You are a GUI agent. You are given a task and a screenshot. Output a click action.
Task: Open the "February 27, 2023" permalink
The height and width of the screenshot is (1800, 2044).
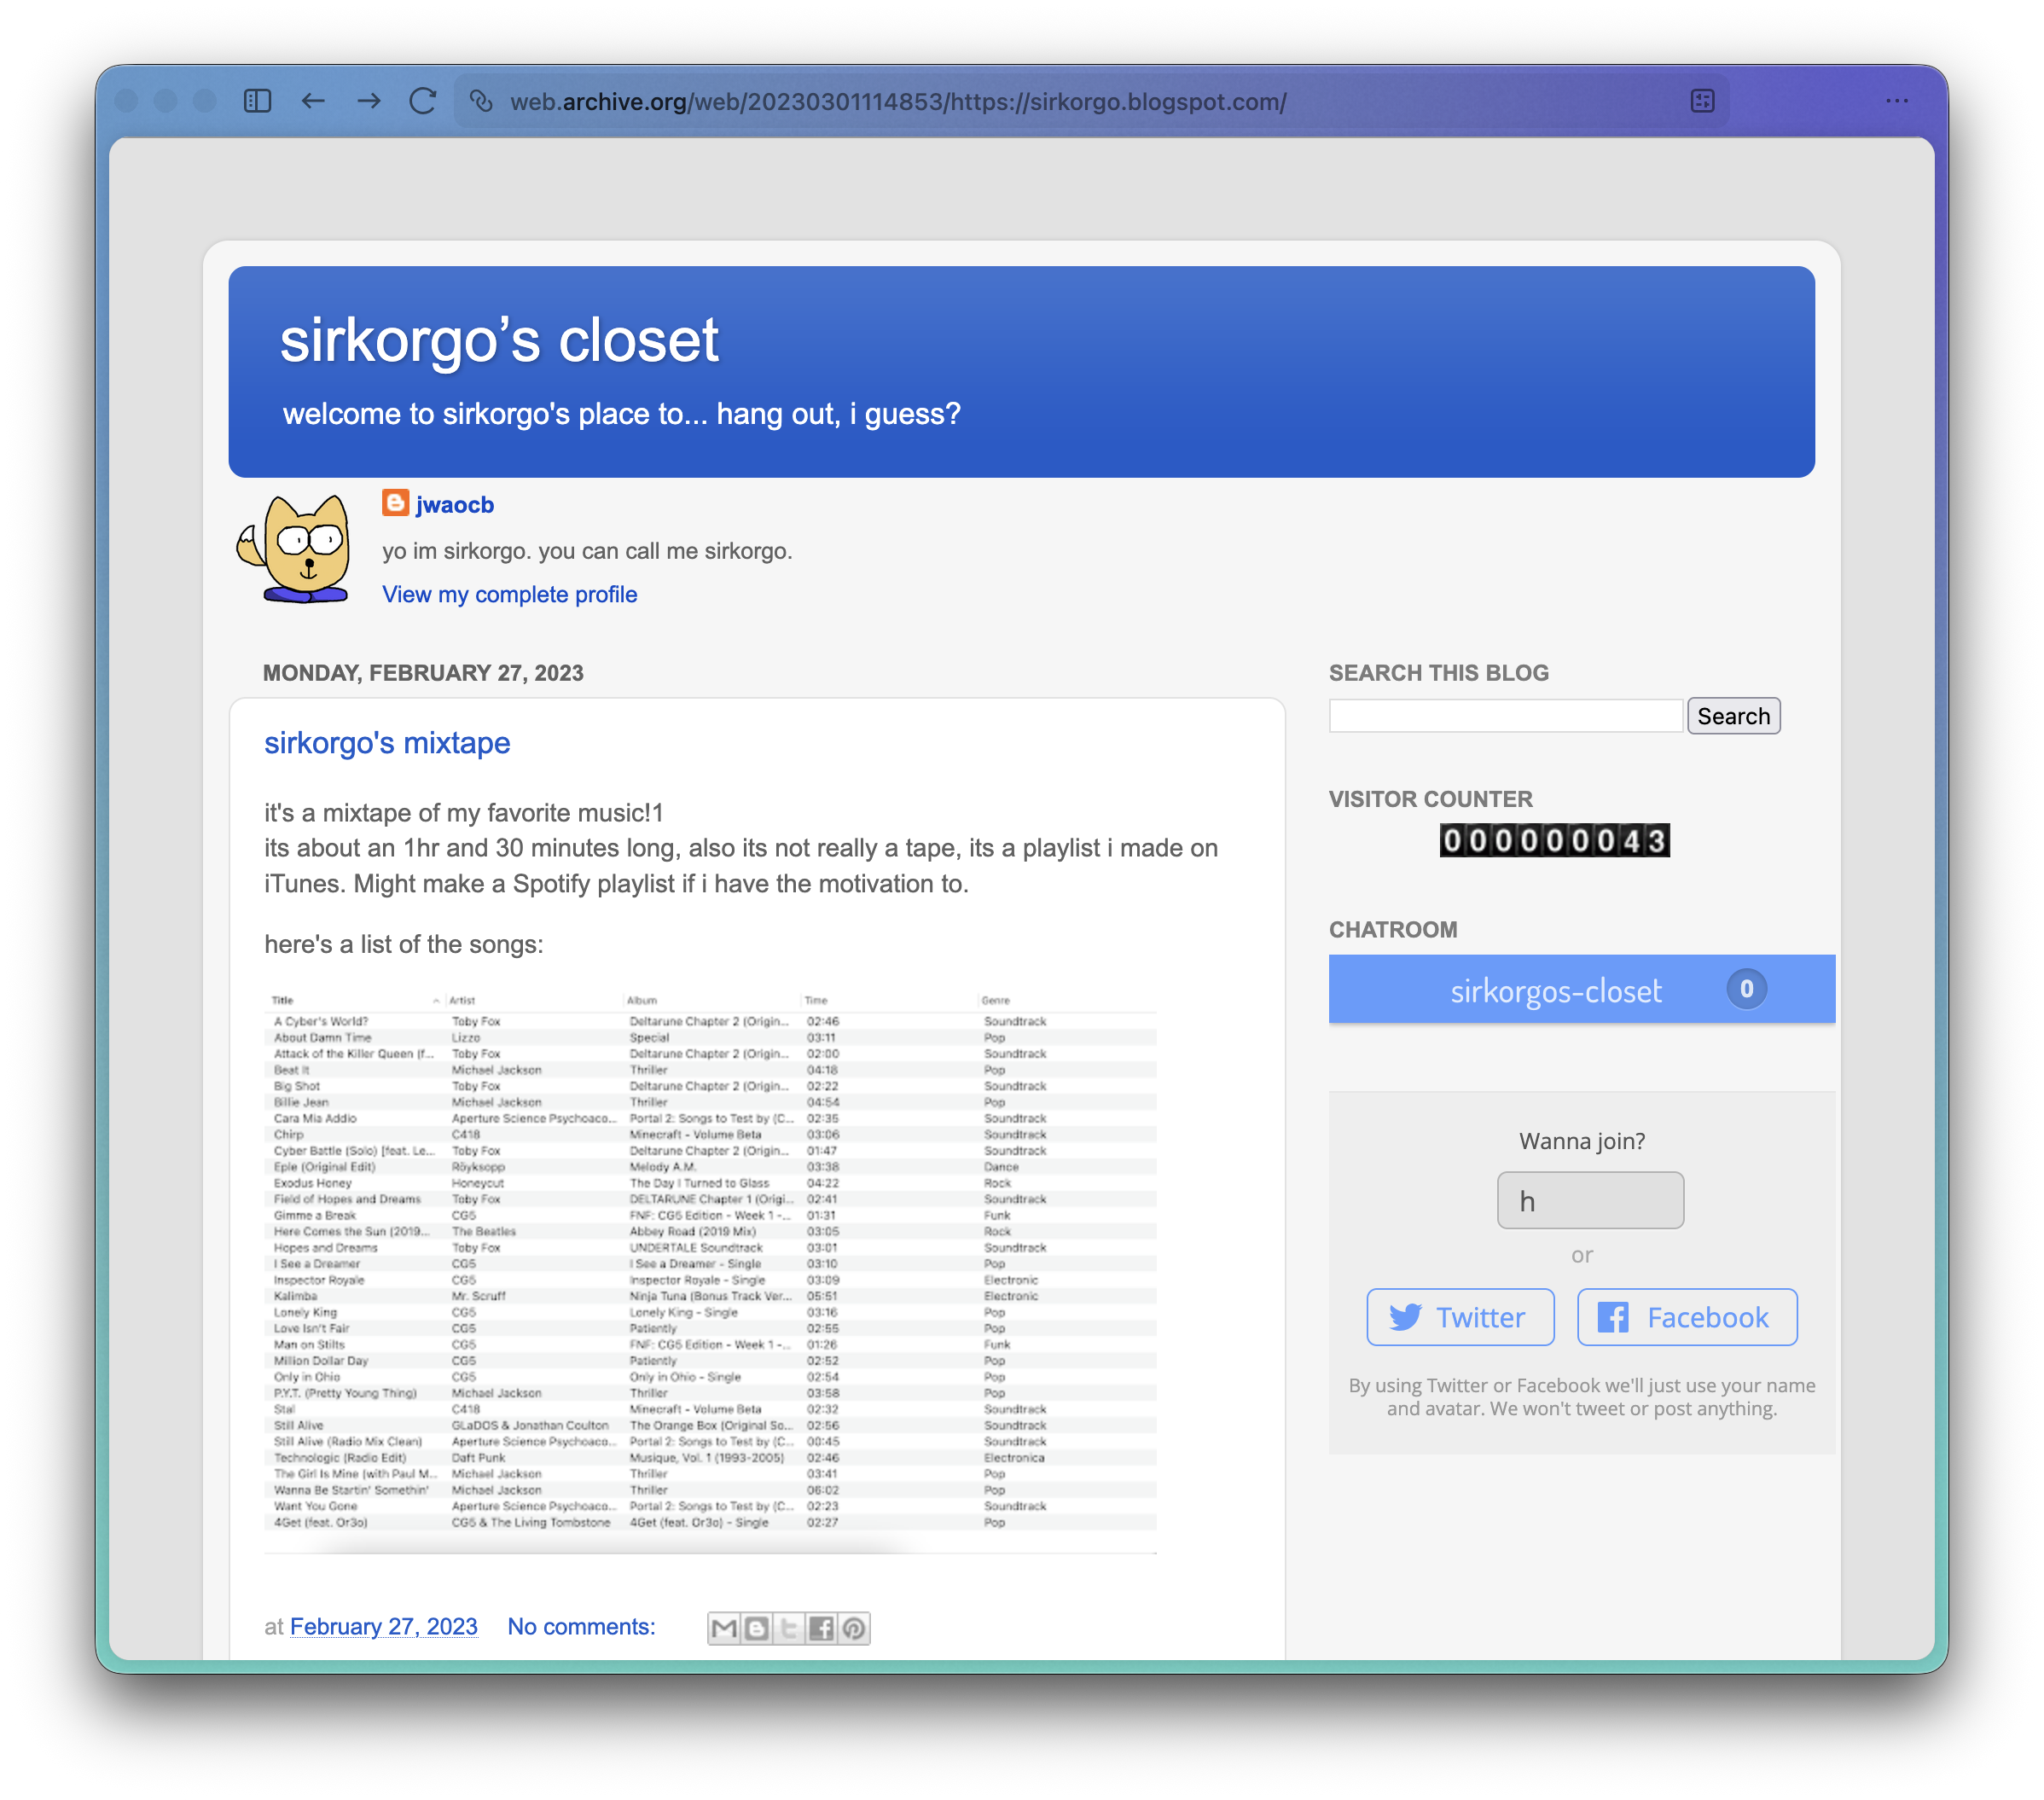tap(384, 1627)
